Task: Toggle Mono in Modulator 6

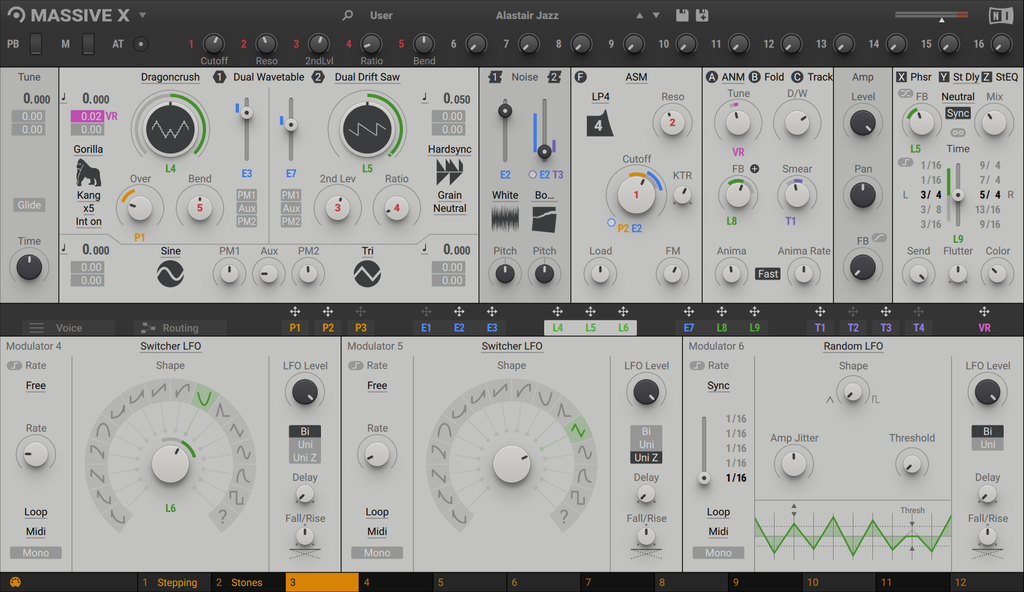Action: tap(718, 553)
